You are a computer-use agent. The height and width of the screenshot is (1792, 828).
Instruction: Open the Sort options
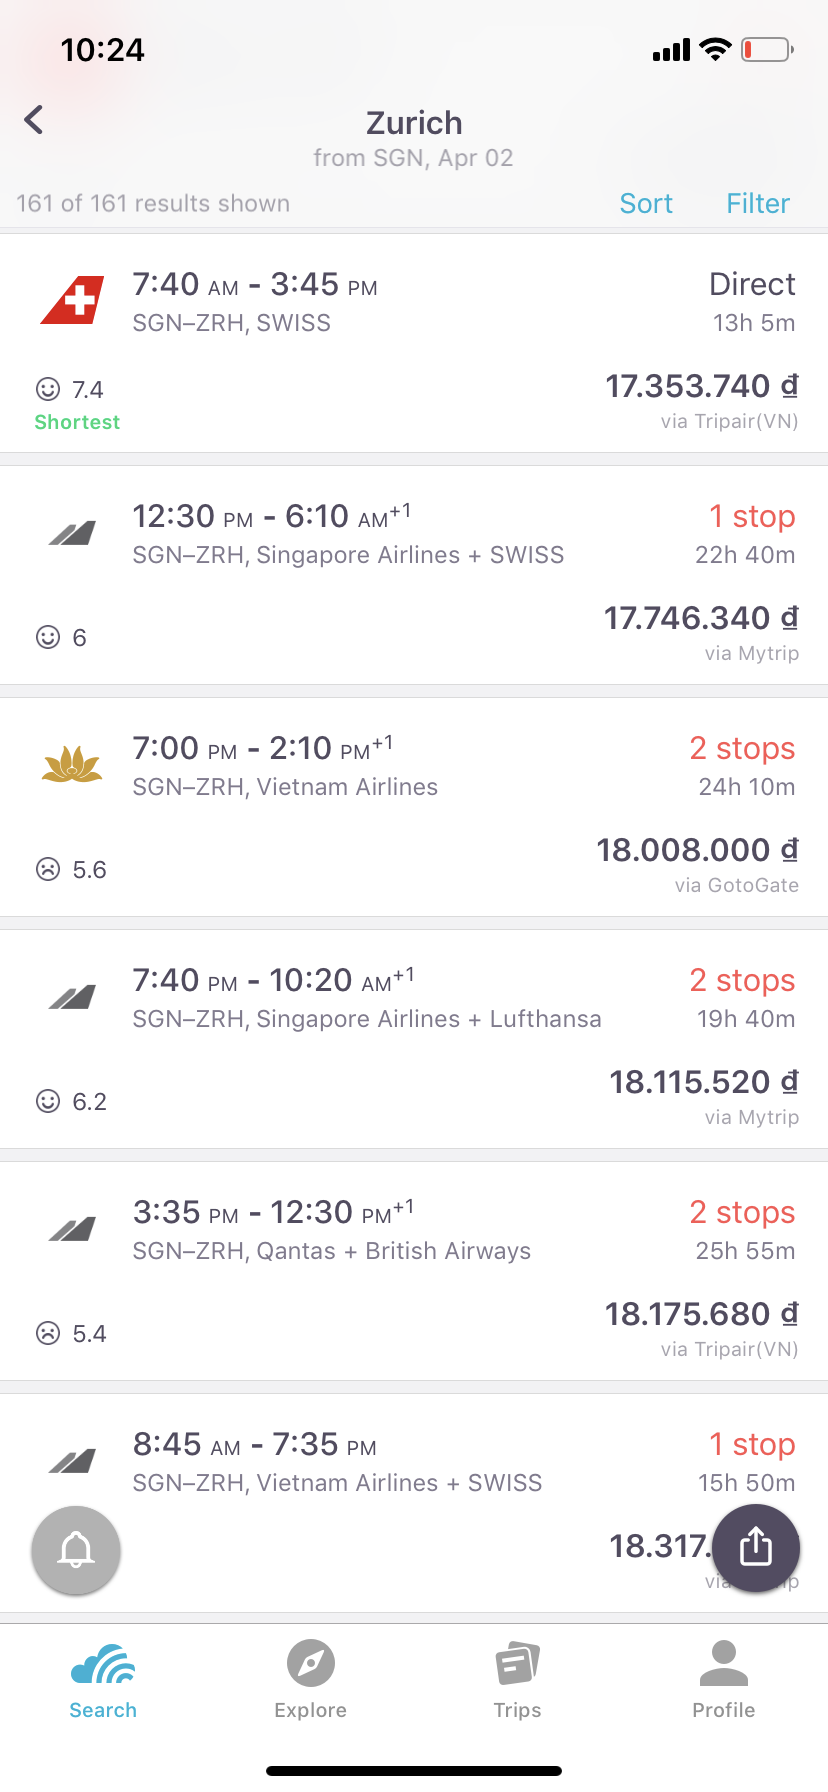pos(646,203)
